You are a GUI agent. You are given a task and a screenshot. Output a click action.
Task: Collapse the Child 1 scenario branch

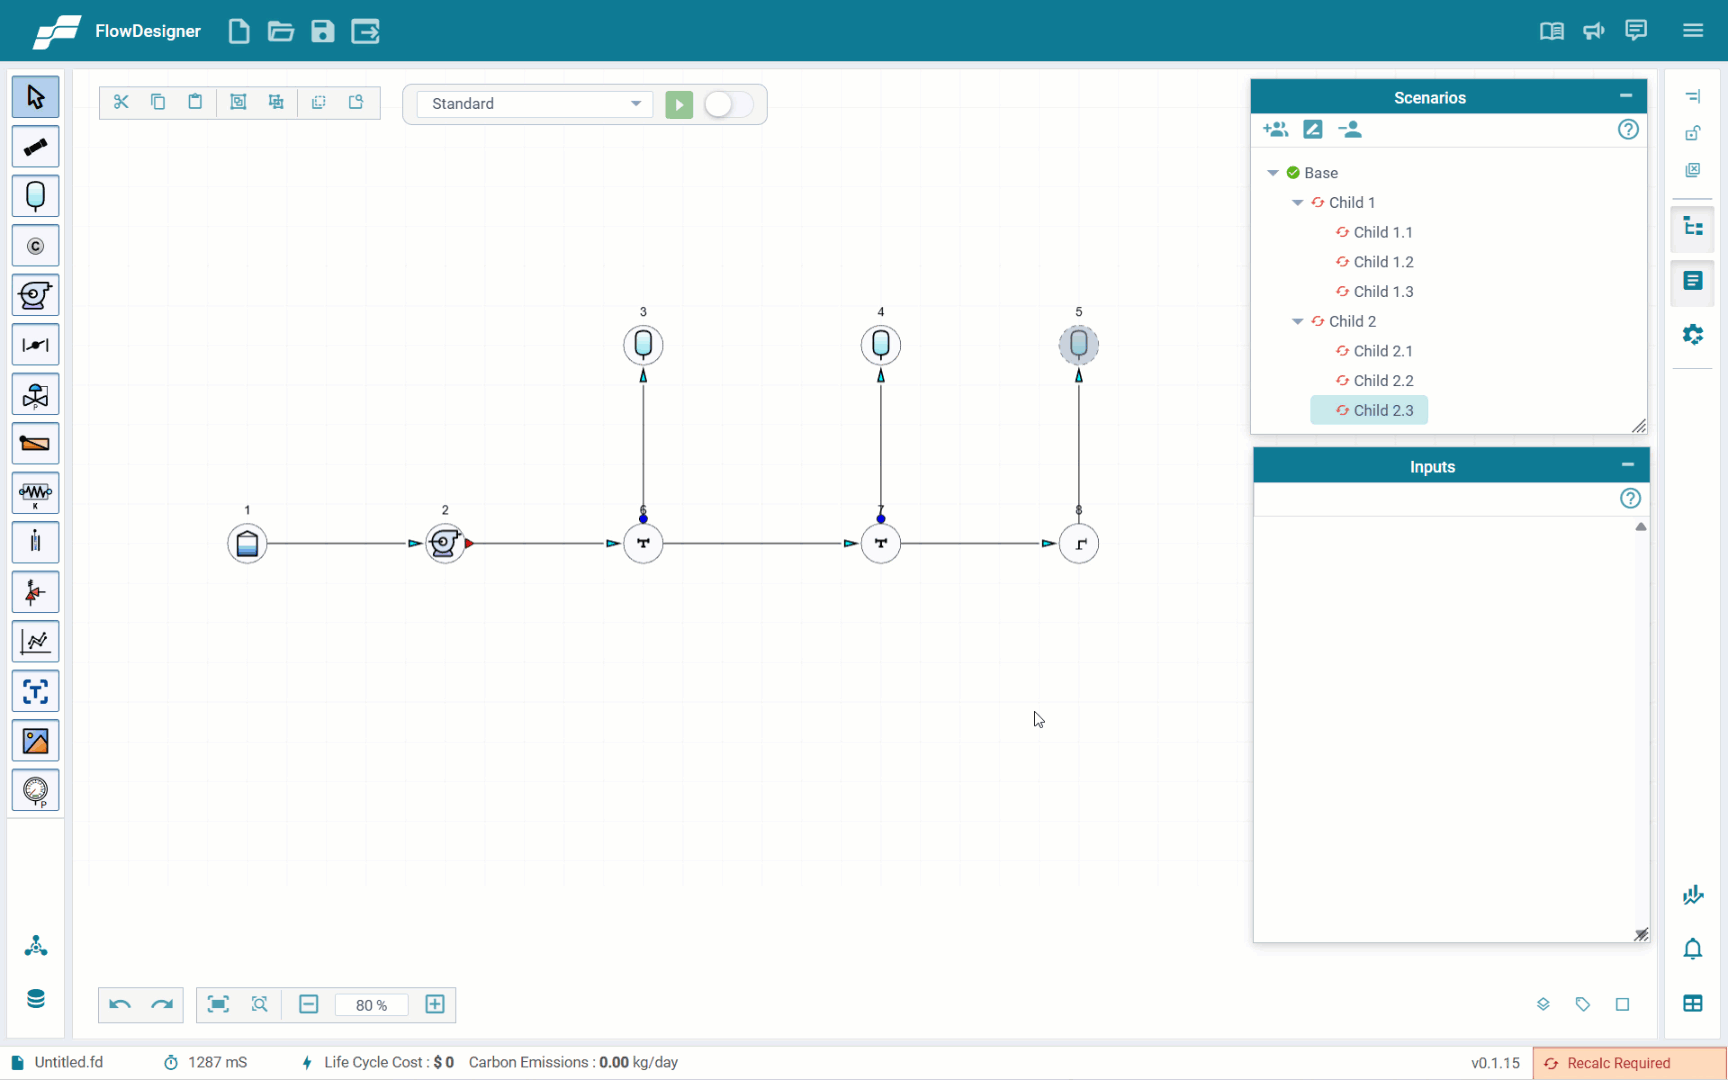[x=1297, y=203]
